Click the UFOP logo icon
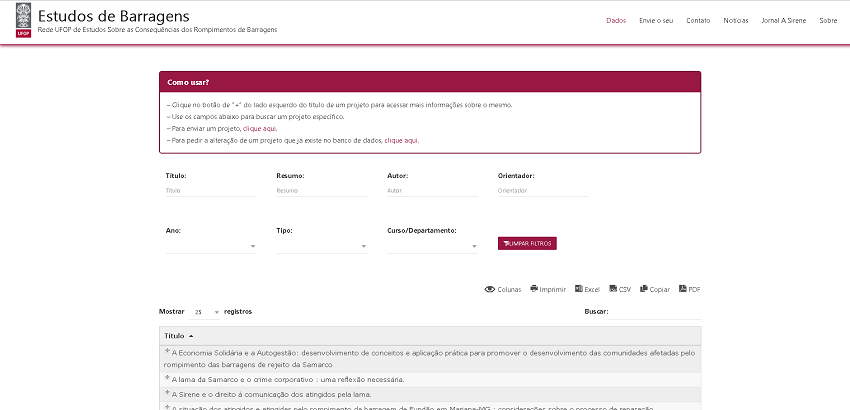The image size is (850, 410). click(23, 21)
